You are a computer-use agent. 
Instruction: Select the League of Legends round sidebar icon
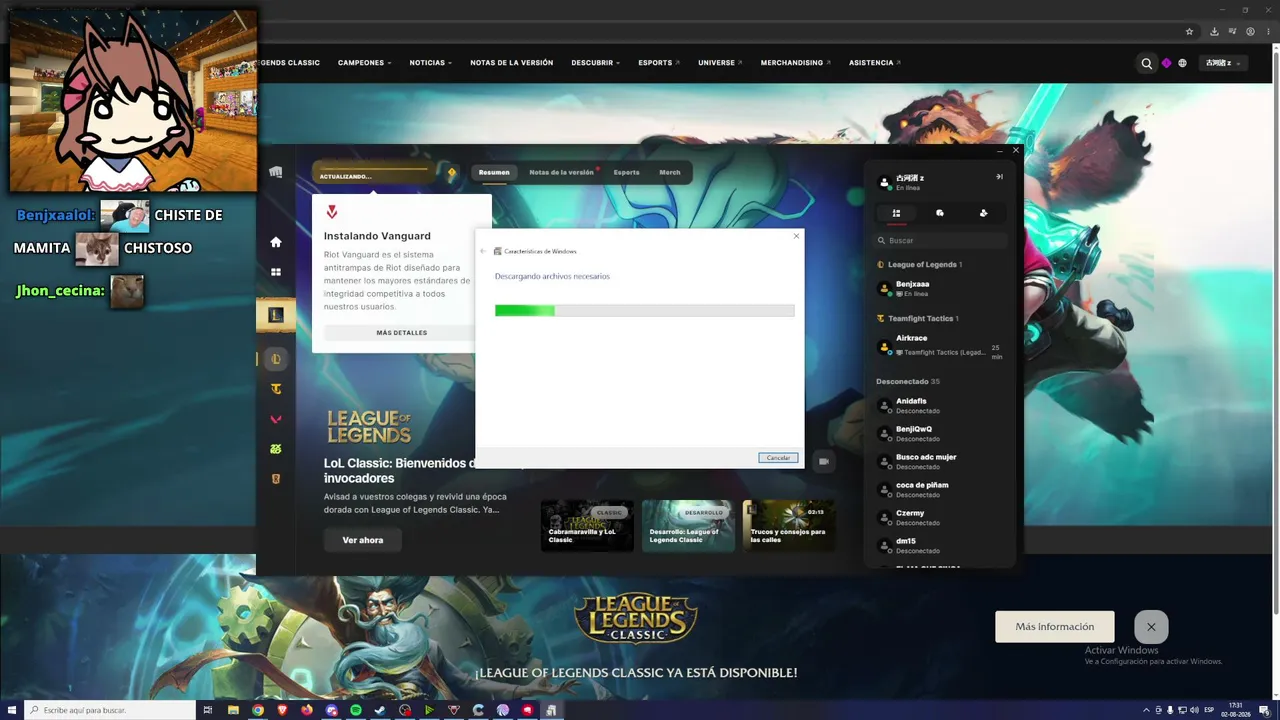point(276,359)
